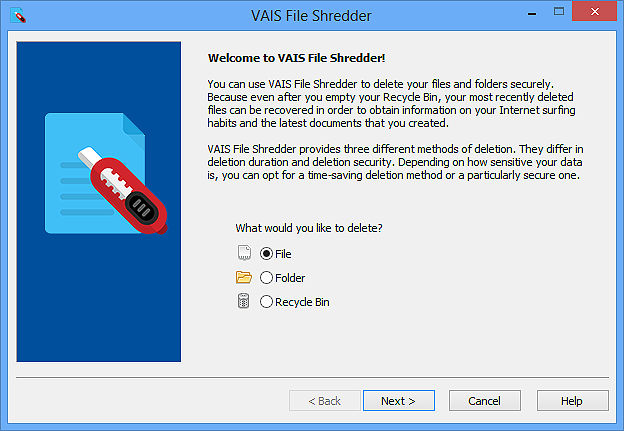Proceed with the Next > button
Image resolution: width=624 pixels, height=431 pixels.
(x=398, y=400)
